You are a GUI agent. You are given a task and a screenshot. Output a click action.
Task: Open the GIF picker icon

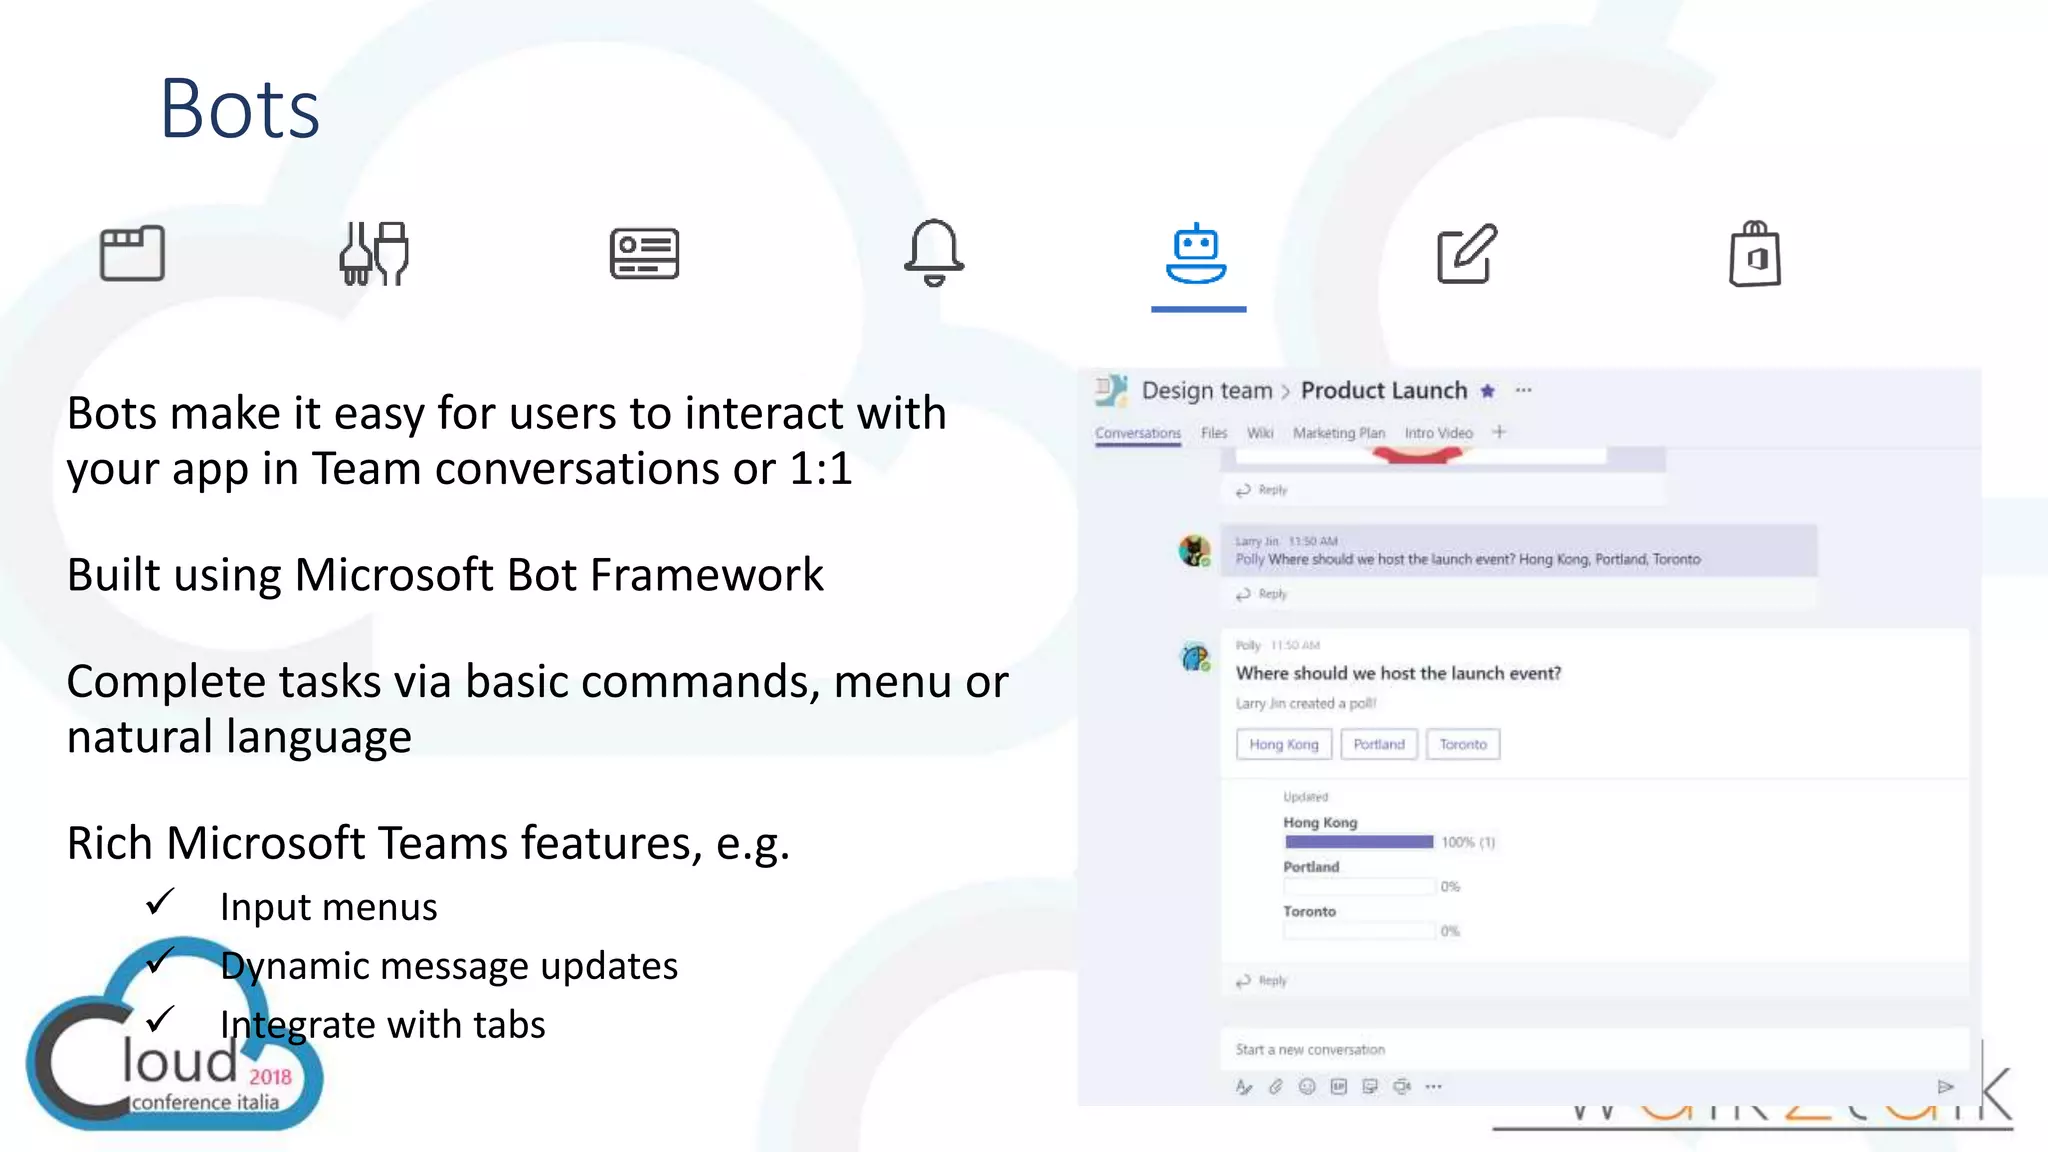click(x=1339, y=1087)
